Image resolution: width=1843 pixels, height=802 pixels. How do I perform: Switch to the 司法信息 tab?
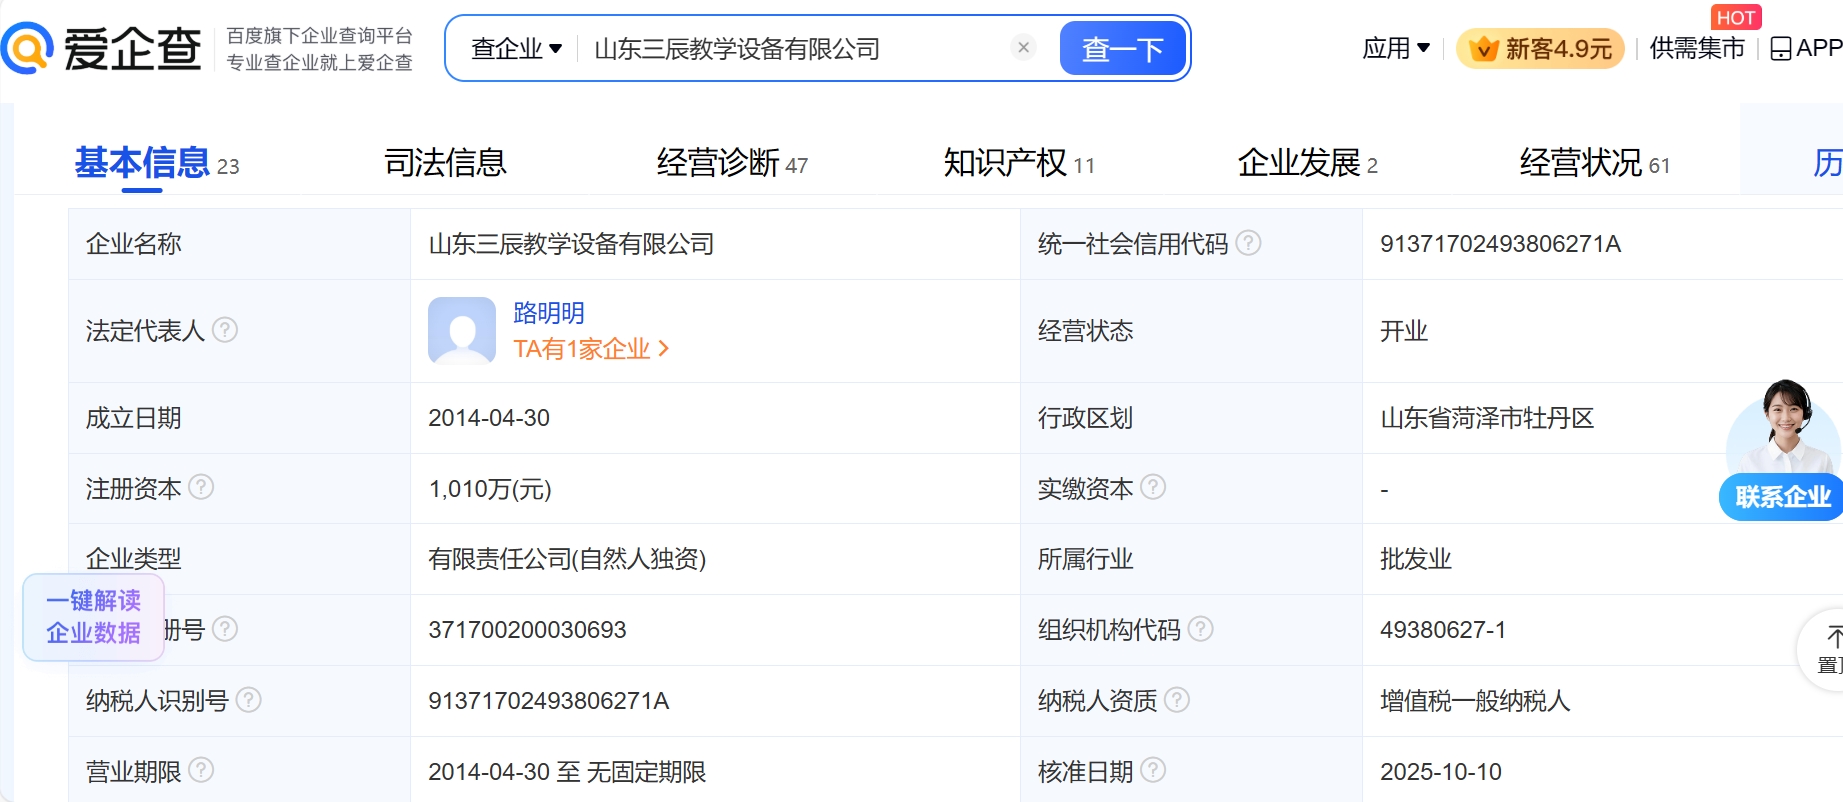coord(445,162)
